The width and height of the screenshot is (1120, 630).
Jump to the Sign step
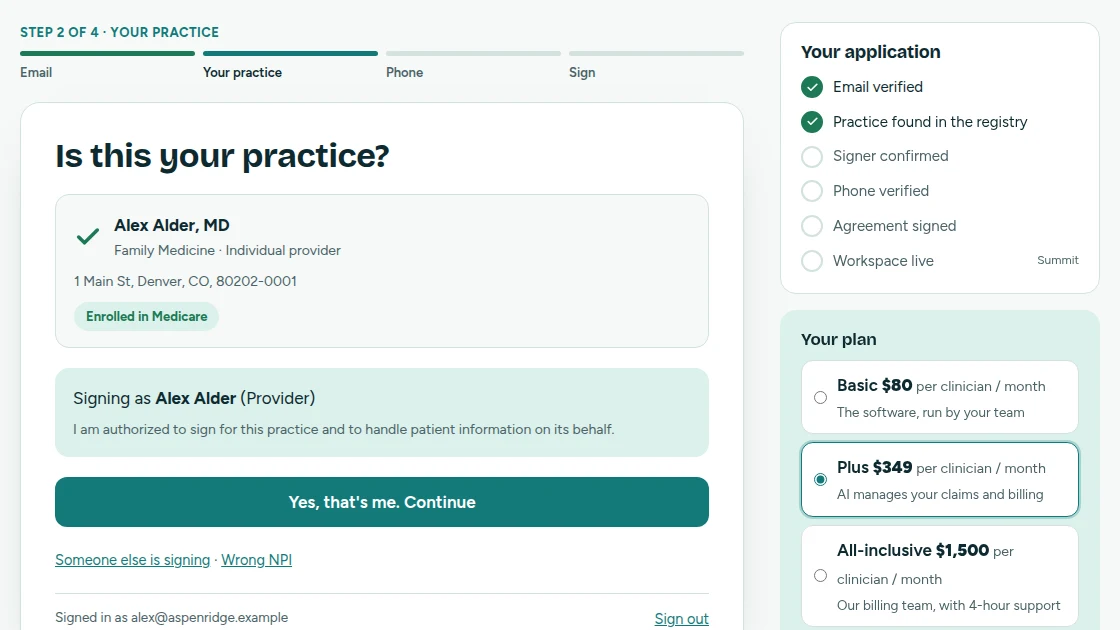click(582, 72)
